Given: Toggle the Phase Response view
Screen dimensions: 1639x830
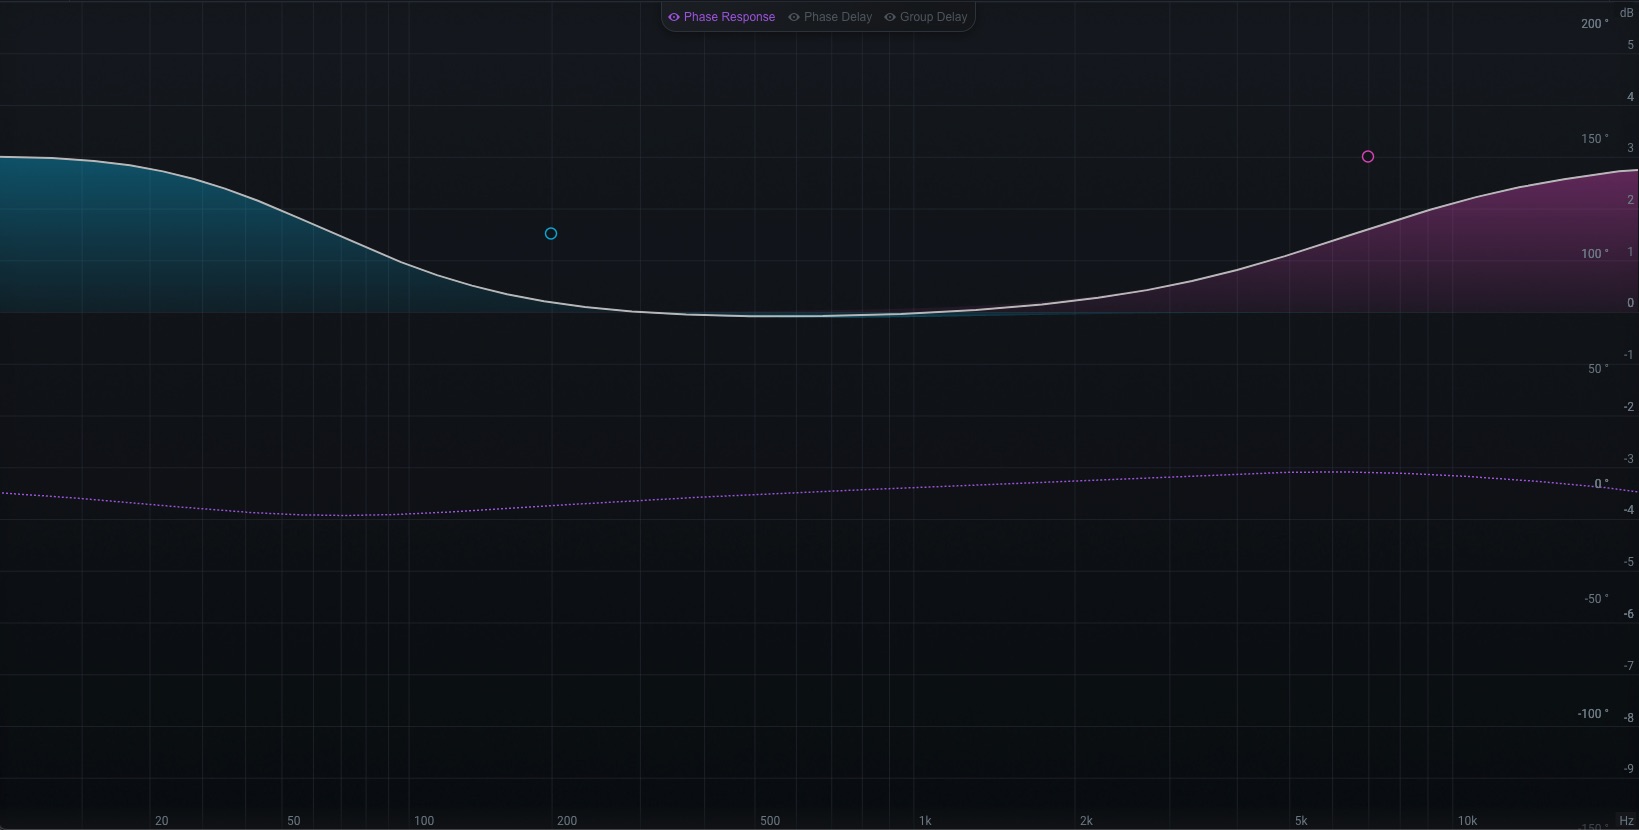Looking at the screenshot, I should pyautogui.click(x=721, y=17).
